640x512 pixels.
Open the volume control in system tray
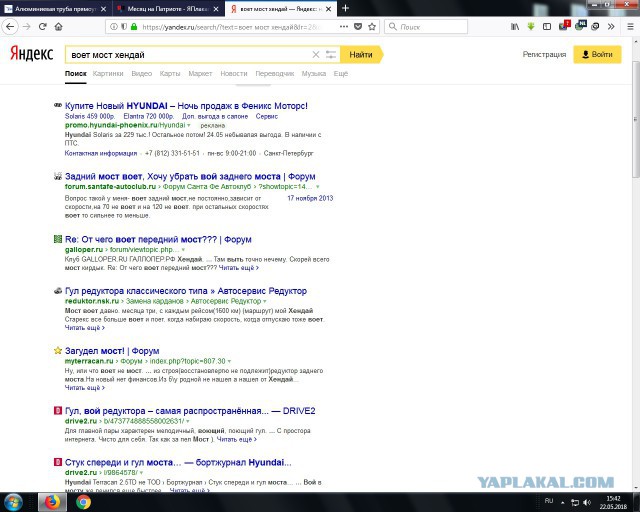[x=587, y=502]
